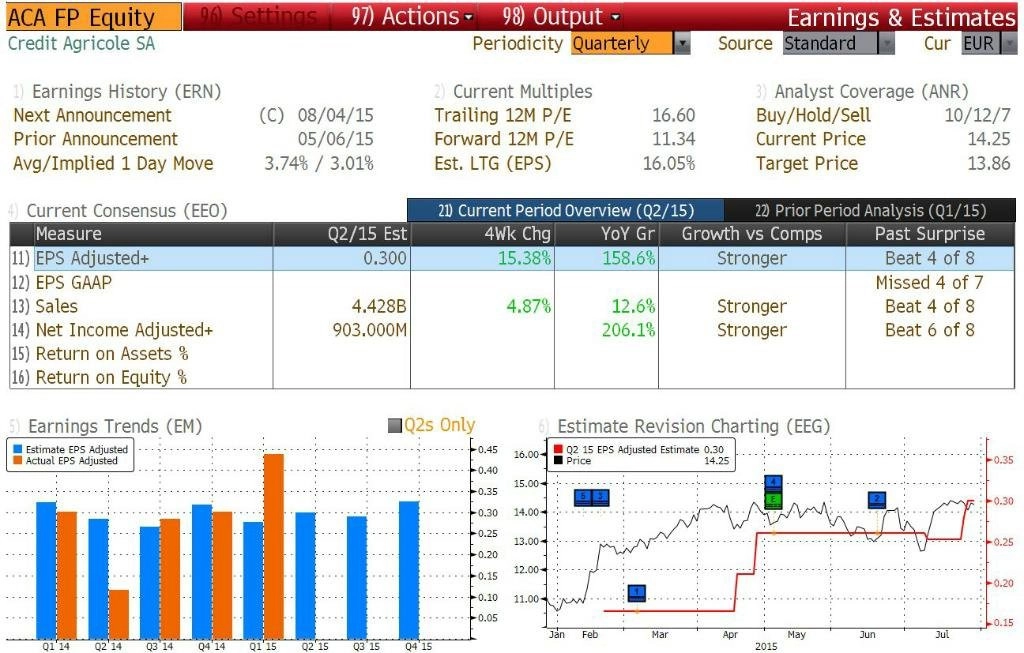
Task: Click the orange Actual EPS Adjusted legend square
Action: coord(18,460)
